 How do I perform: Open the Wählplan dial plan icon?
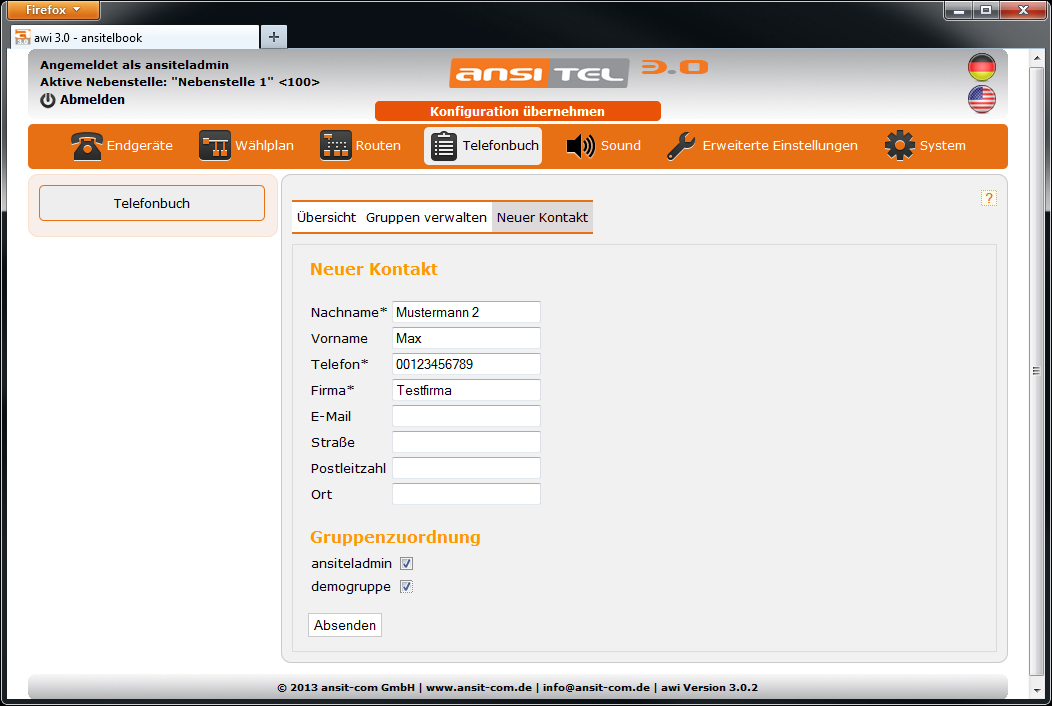[215, 146]
